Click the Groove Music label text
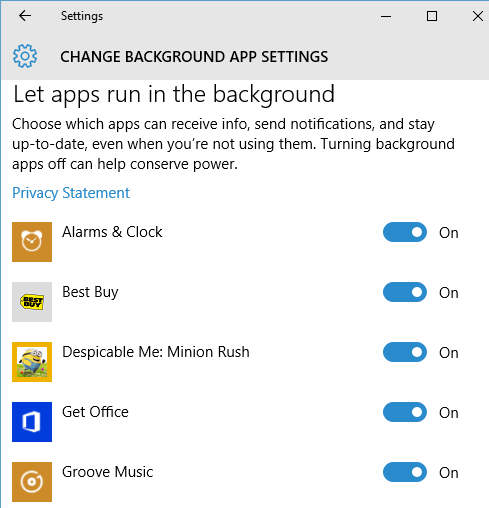This screenshot has height=508, width=489. [108, 472]
